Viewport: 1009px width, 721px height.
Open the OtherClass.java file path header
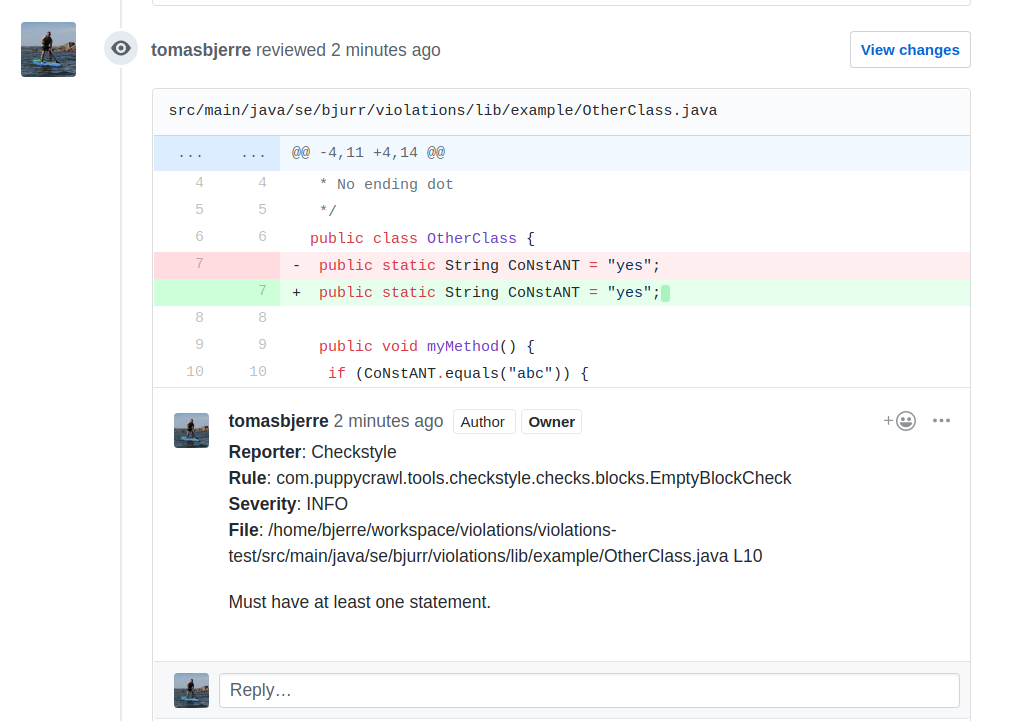click(443, 111)
